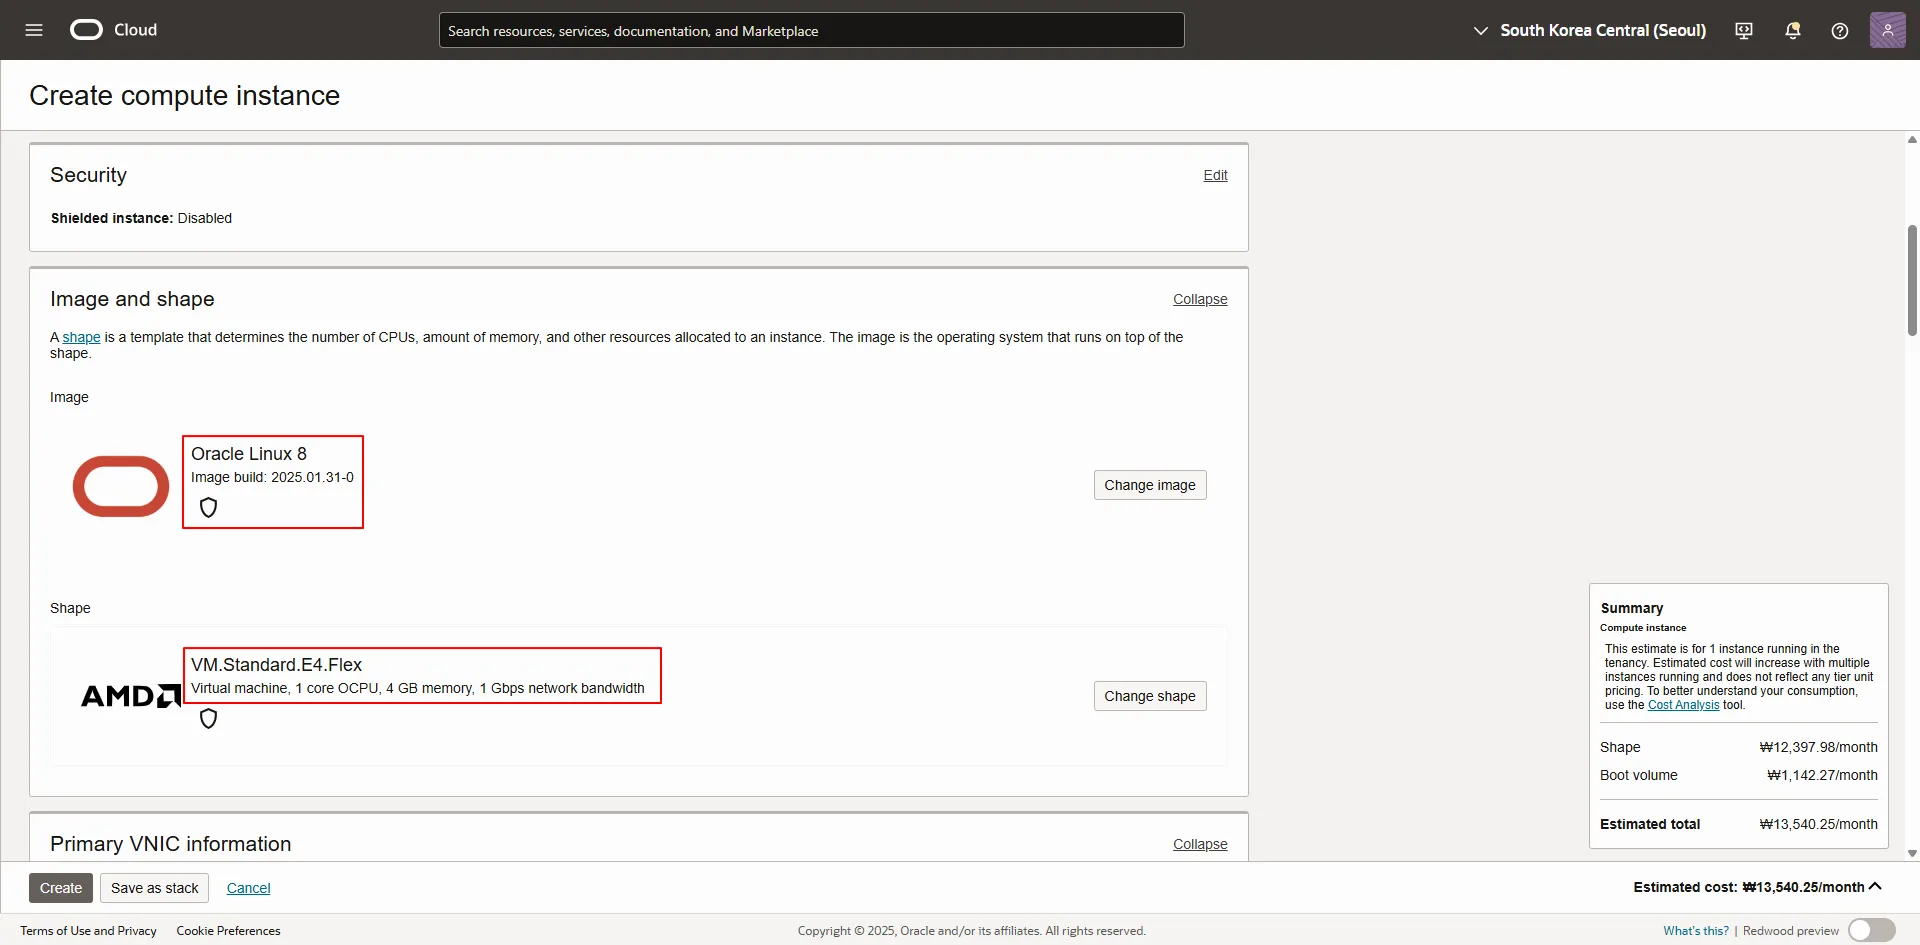The width and height of the screenshot is (1920, 945).
Task: Open the user profile avatar
Action: [x=1888, y=30]
